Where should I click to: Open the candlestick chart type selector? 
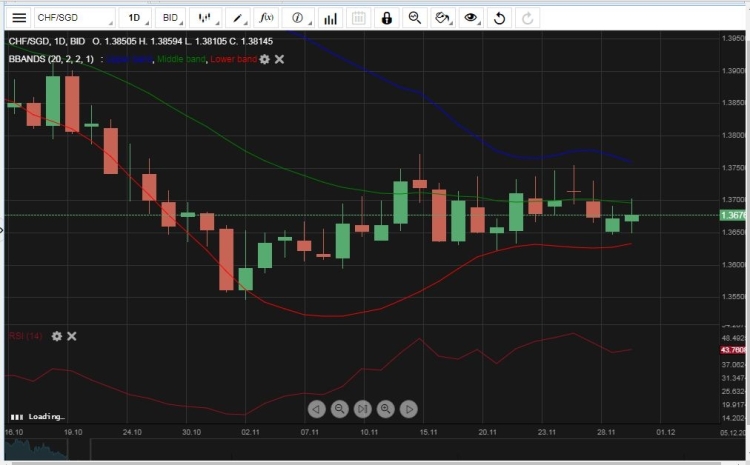pyautogui.click(x=205, y=18)
